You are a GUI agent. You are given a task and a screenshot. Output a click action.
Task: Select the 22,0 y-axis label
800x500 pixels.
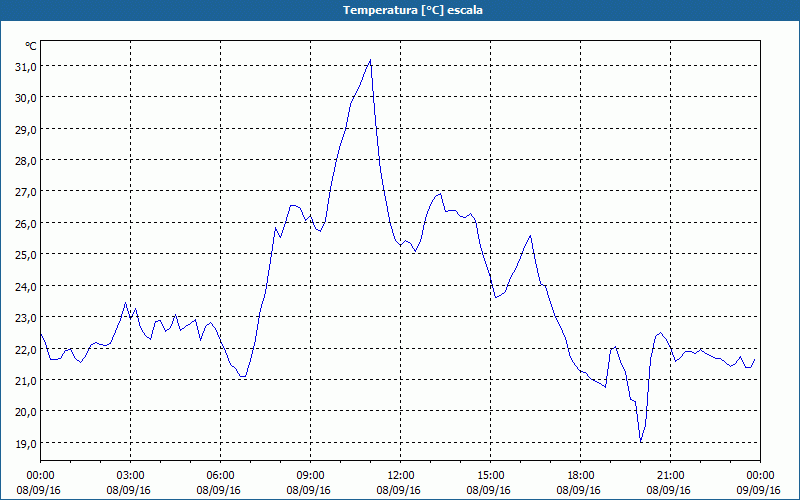point(26,349)
